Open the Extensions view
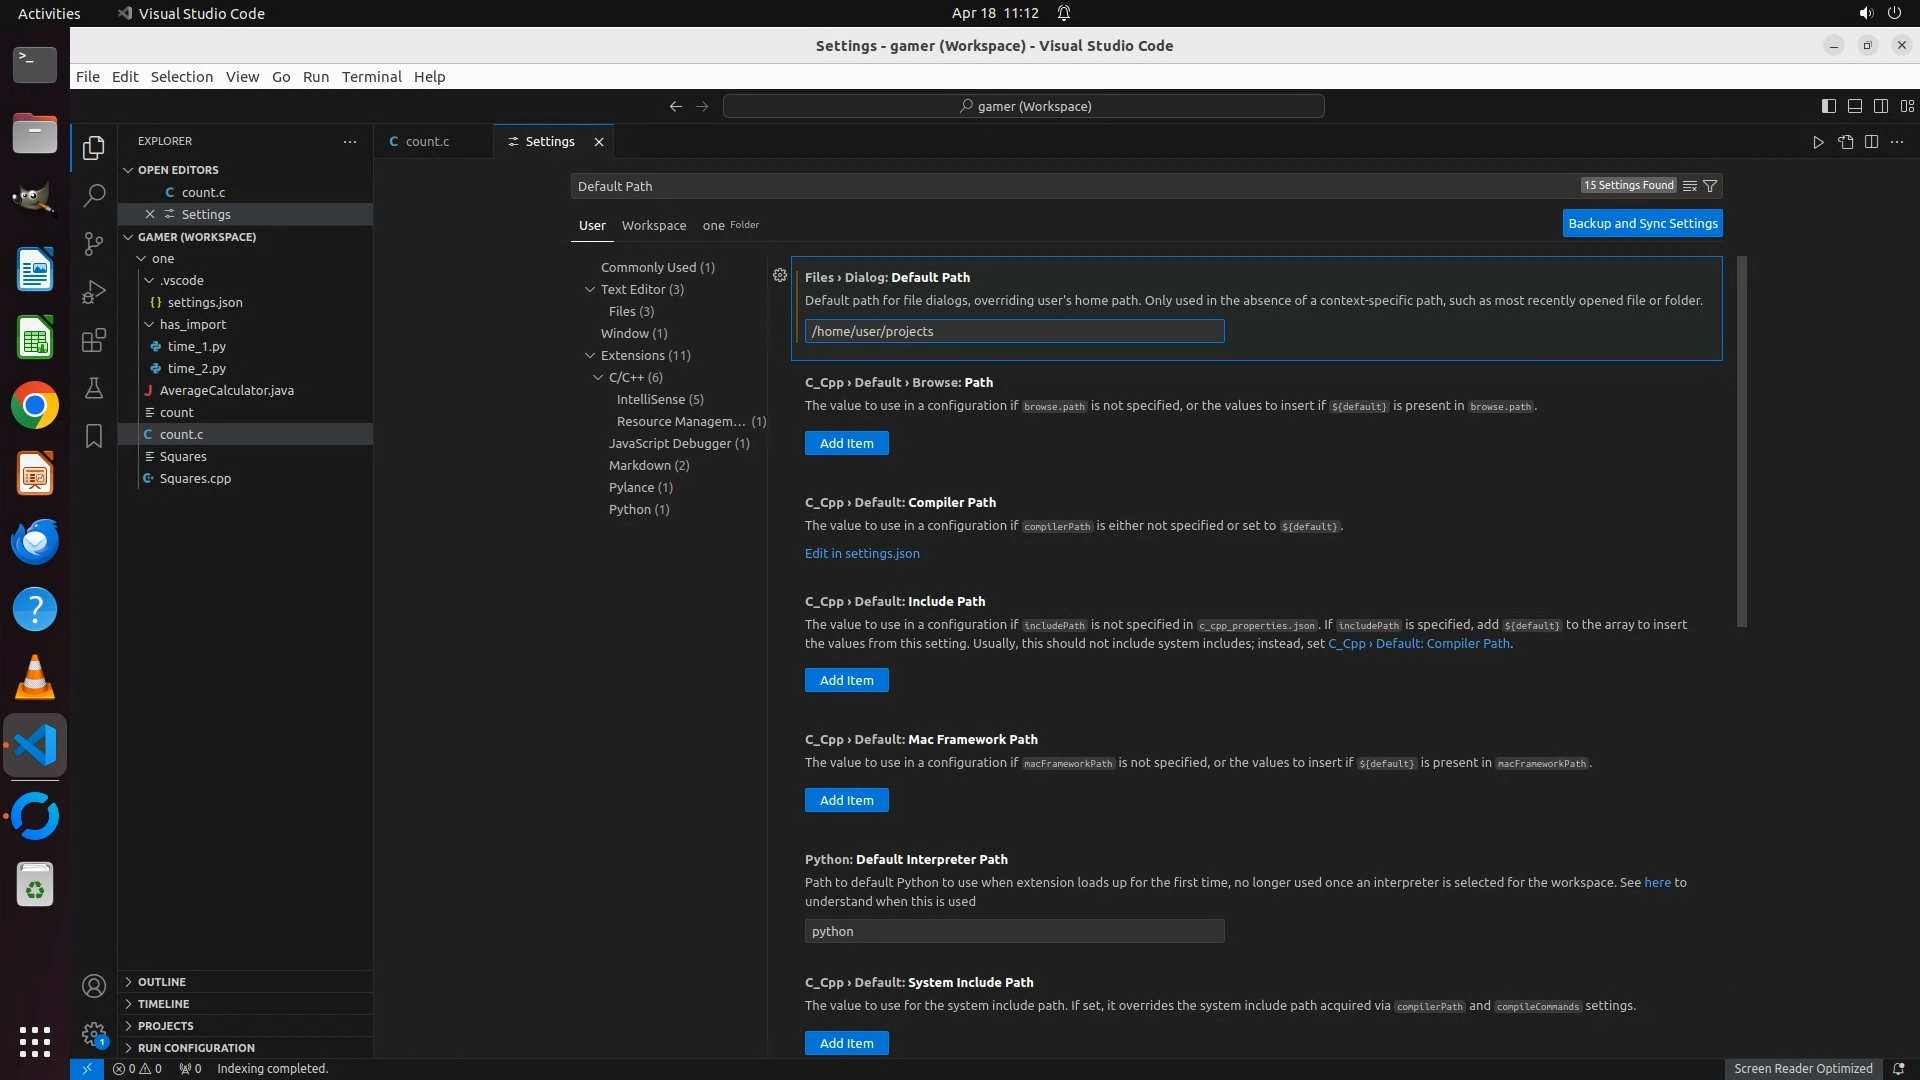Screen dimensions: 1920x1080 coord(93,340)
